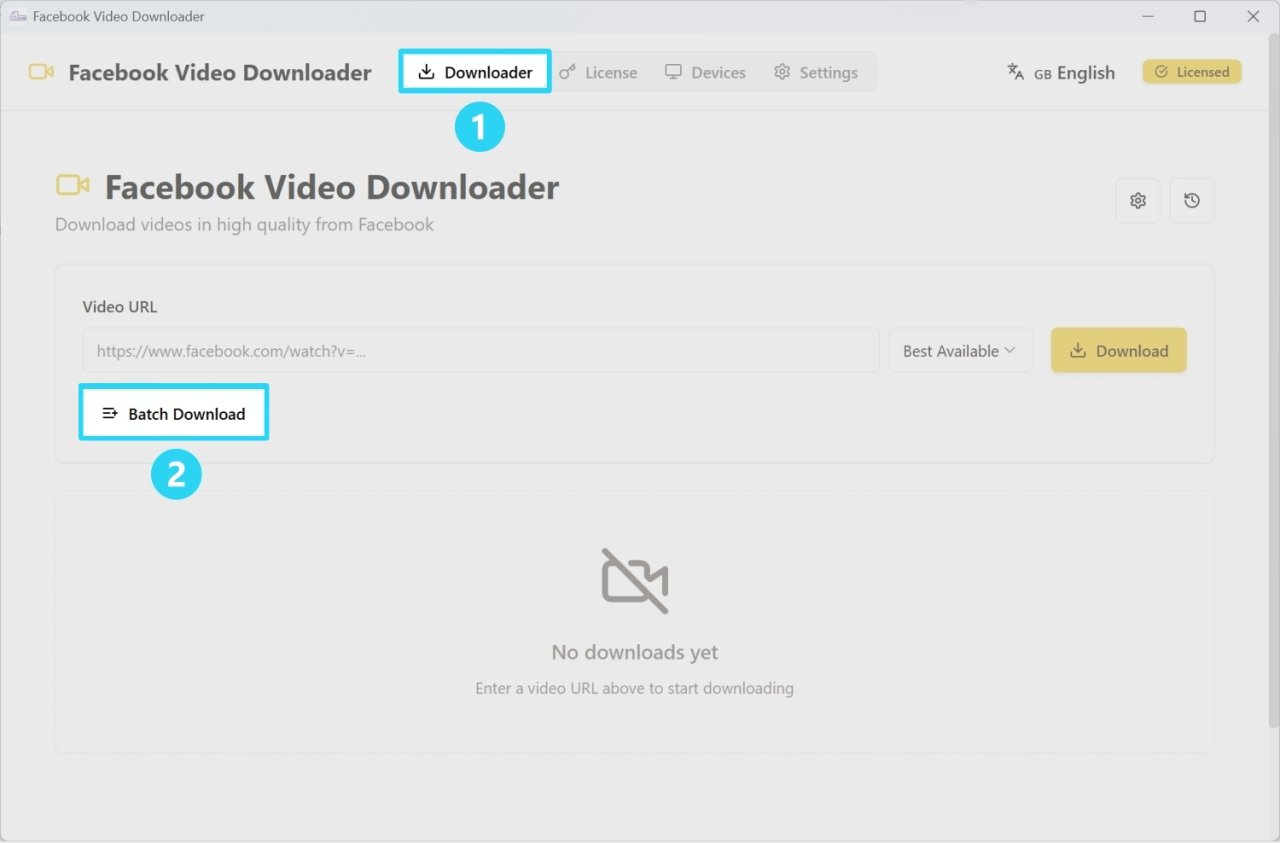Click inside the Video URL input field
1280x843 pixels.
[480, 350]
